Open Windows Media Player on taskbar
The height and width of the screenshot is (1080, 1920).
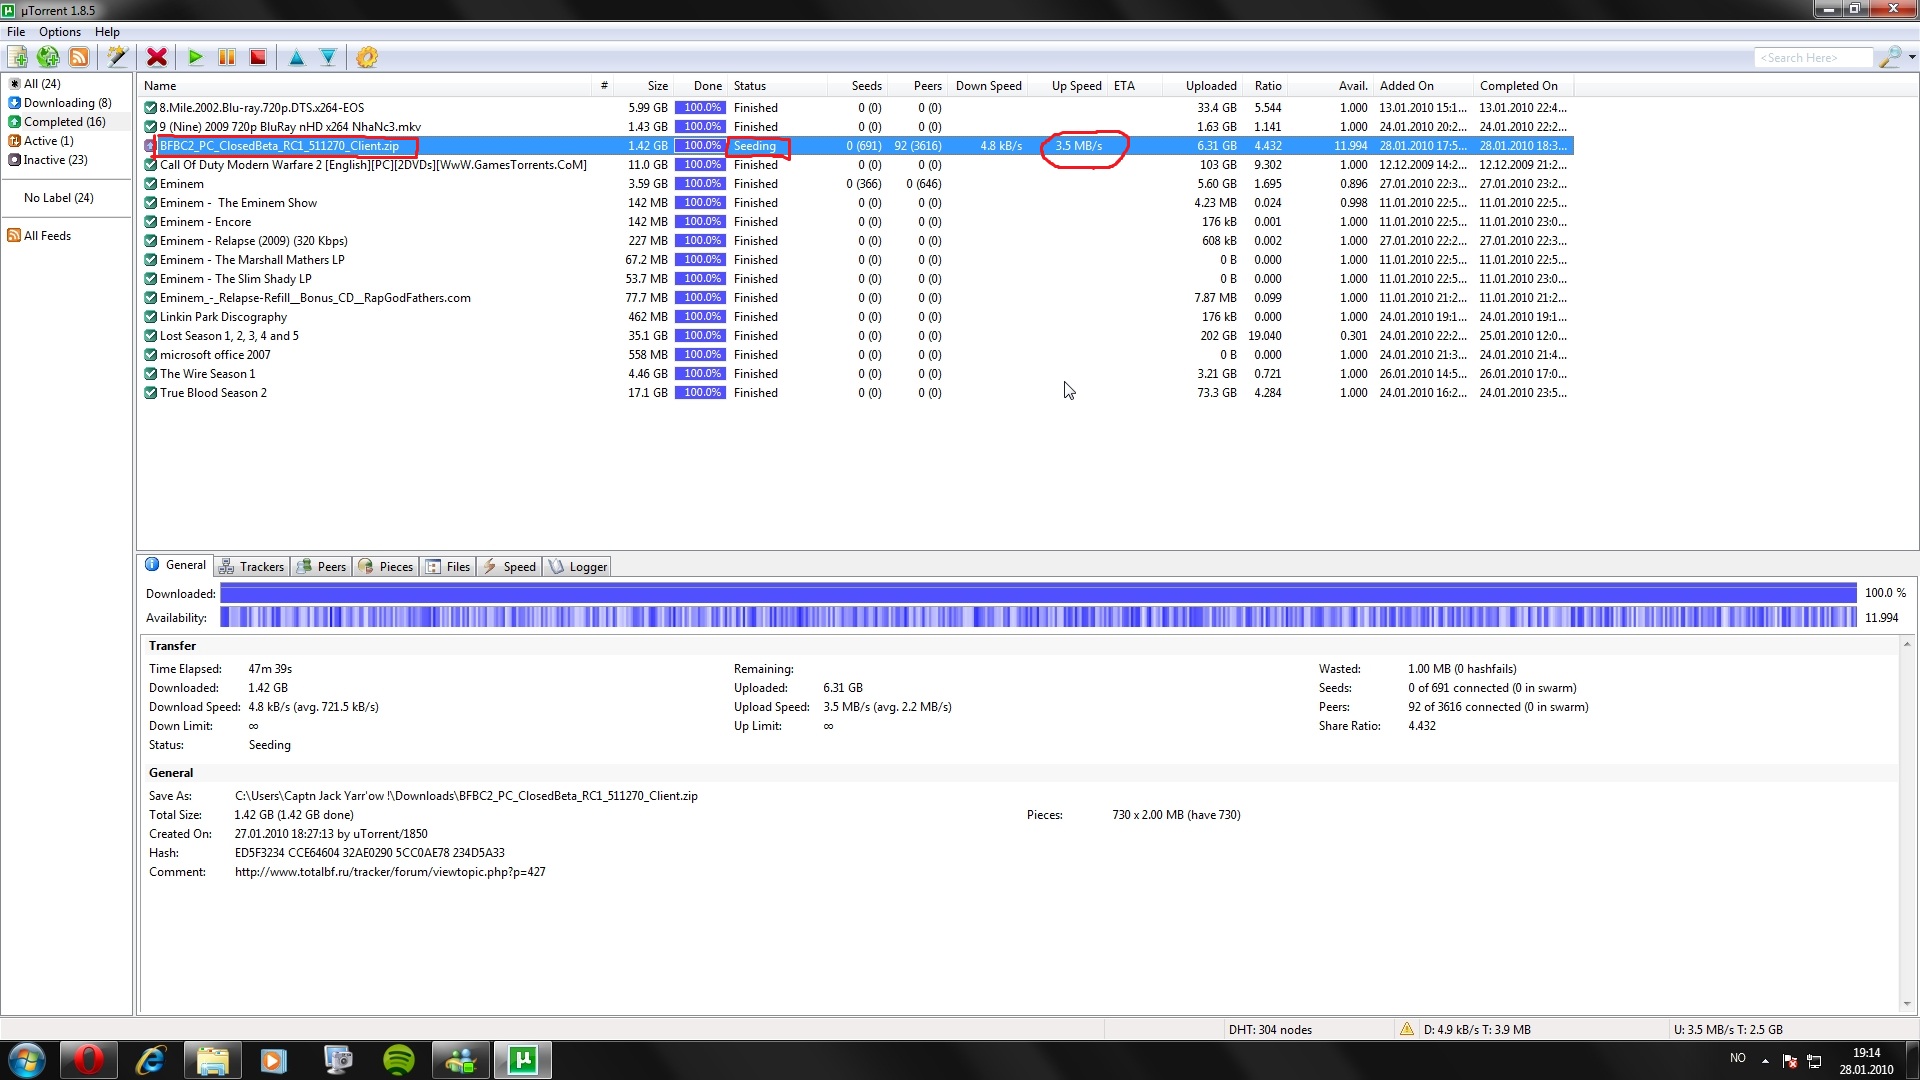point(273,1060)
